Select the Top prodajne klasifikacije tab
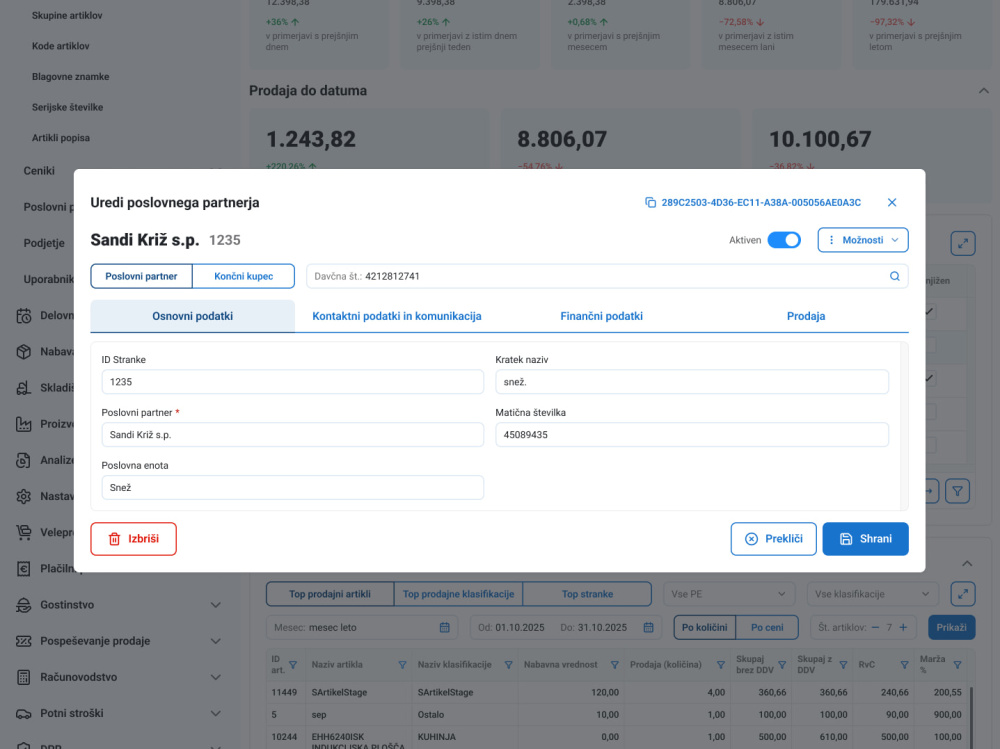 pos(459,594)
